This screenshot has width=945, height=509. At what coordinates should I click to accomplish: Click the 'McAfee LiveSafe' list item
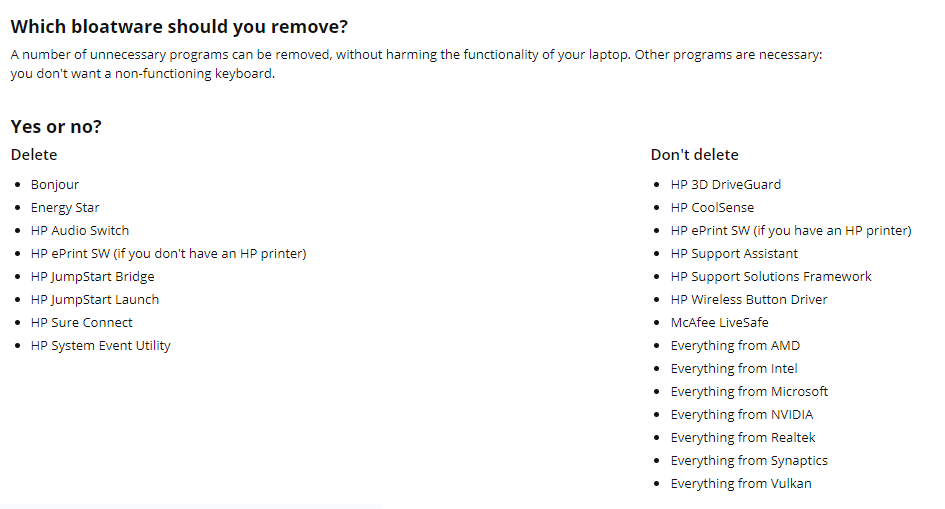click(x=720, y=322)
